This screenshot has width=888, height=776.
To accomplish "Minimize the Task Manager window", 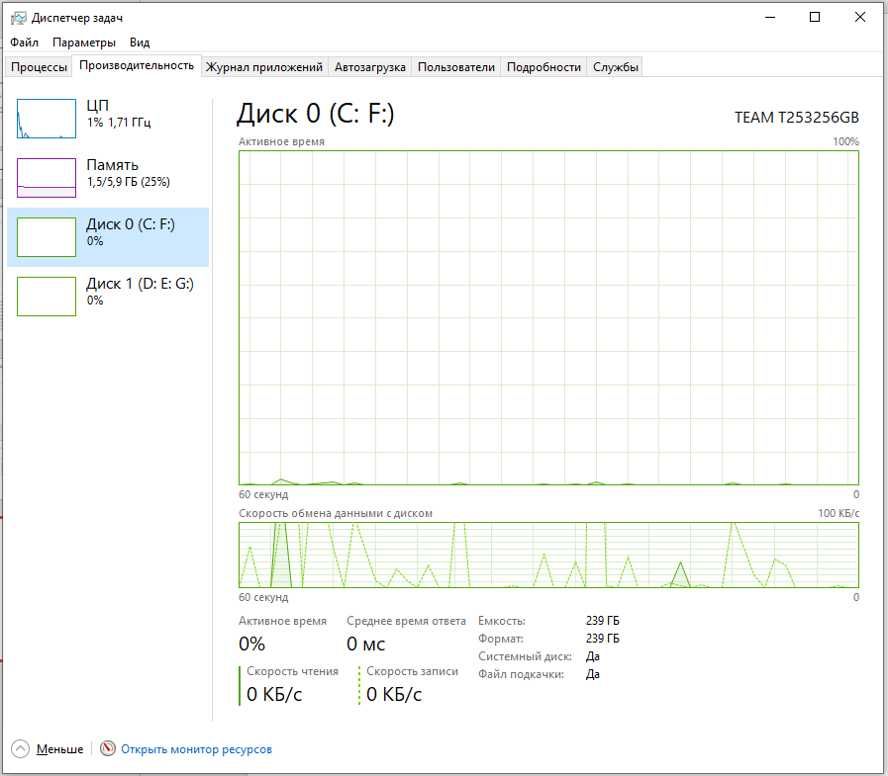I will (770, 18).
